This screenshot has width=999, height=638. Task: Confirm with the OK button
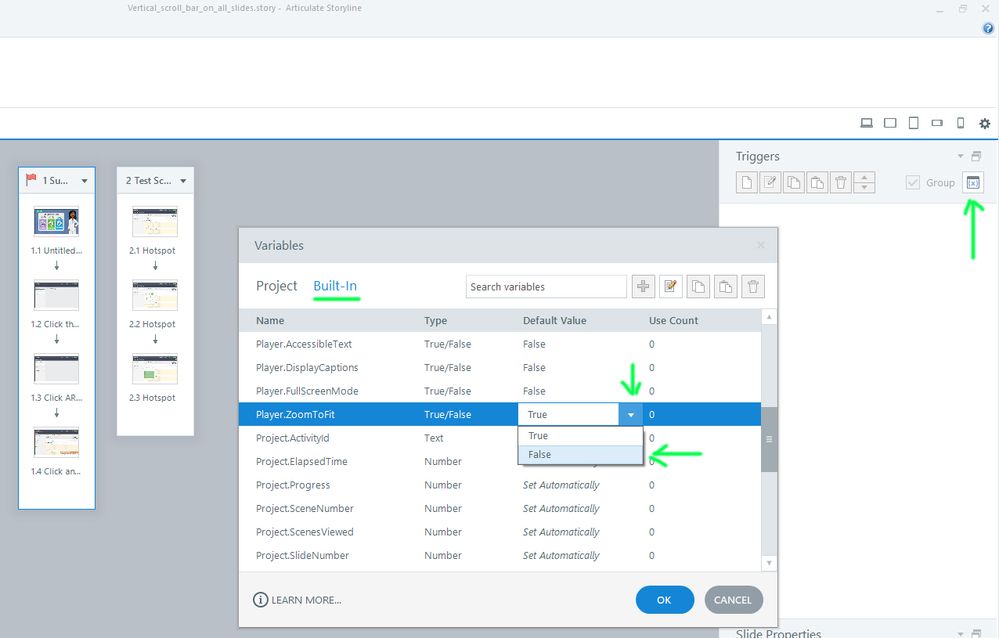click(665, 600)
